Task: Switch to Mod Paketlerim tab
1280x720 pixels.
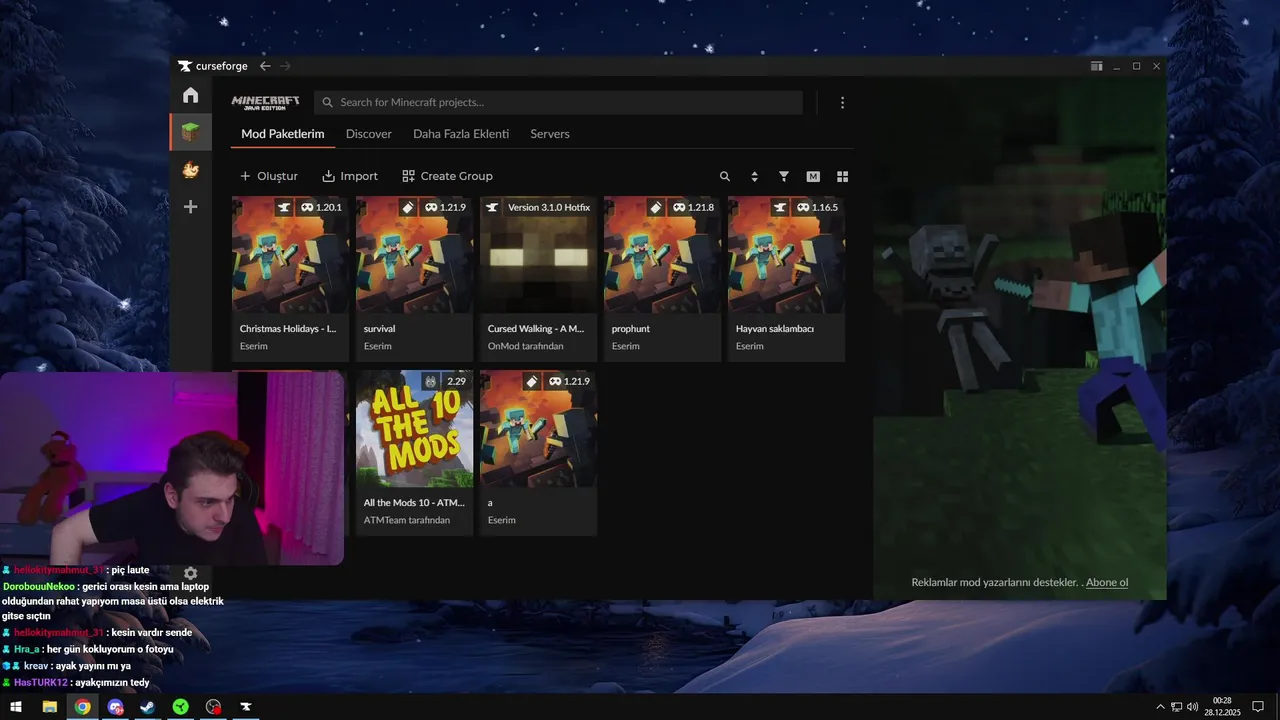Action: point(283,134)
